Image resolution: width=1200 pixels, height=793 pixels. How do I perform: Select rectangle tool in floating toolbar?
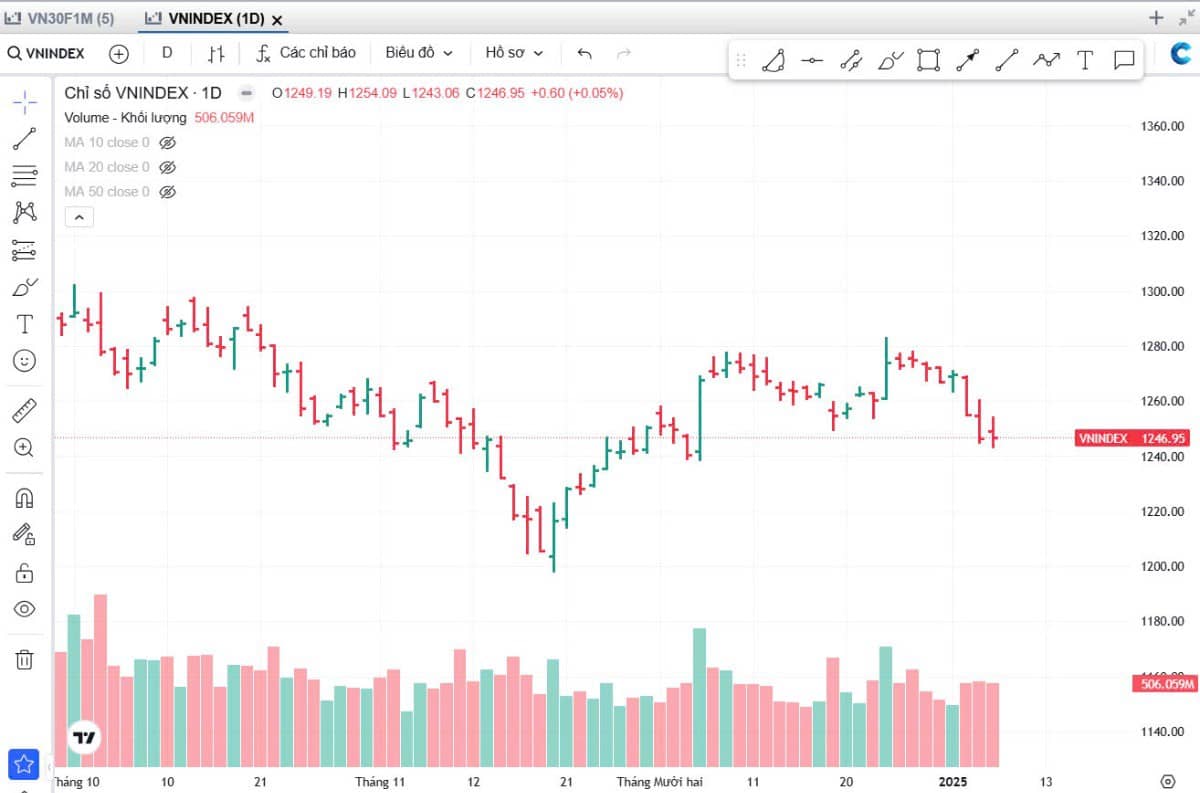coord(929,61)
